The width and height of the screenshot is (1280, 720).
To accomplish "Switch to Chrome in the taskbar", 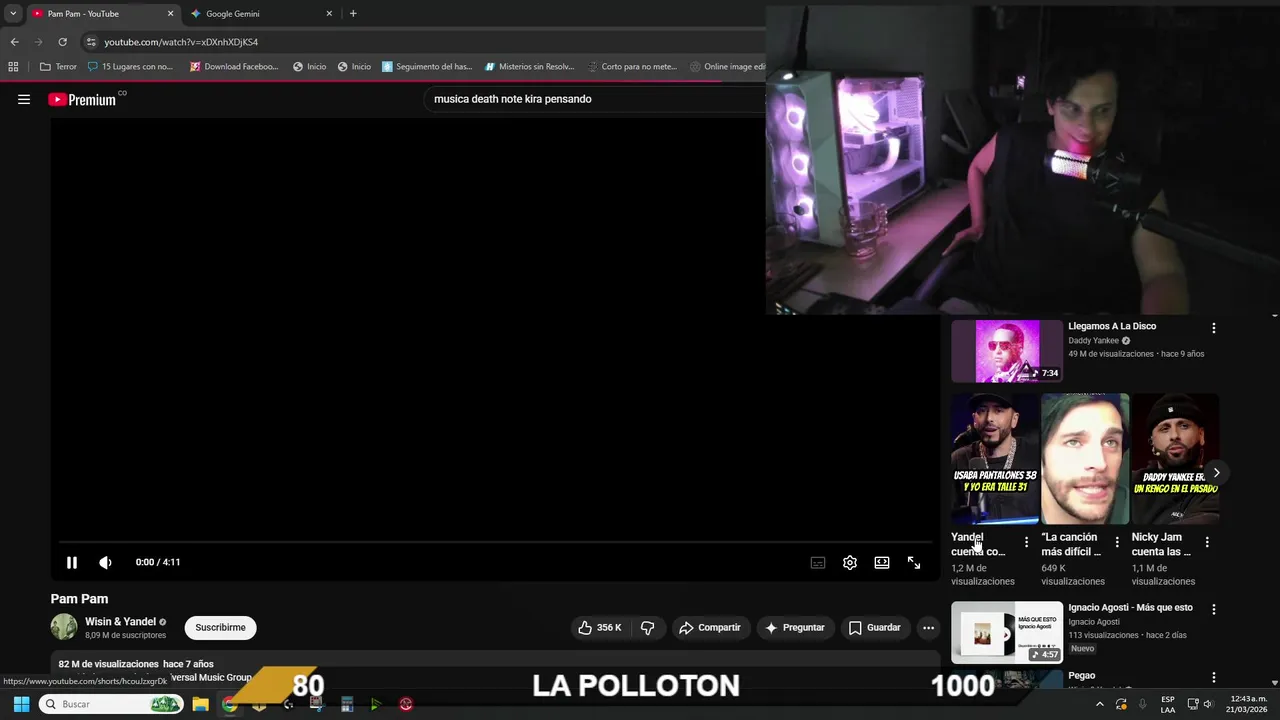I will coord(230,704).
